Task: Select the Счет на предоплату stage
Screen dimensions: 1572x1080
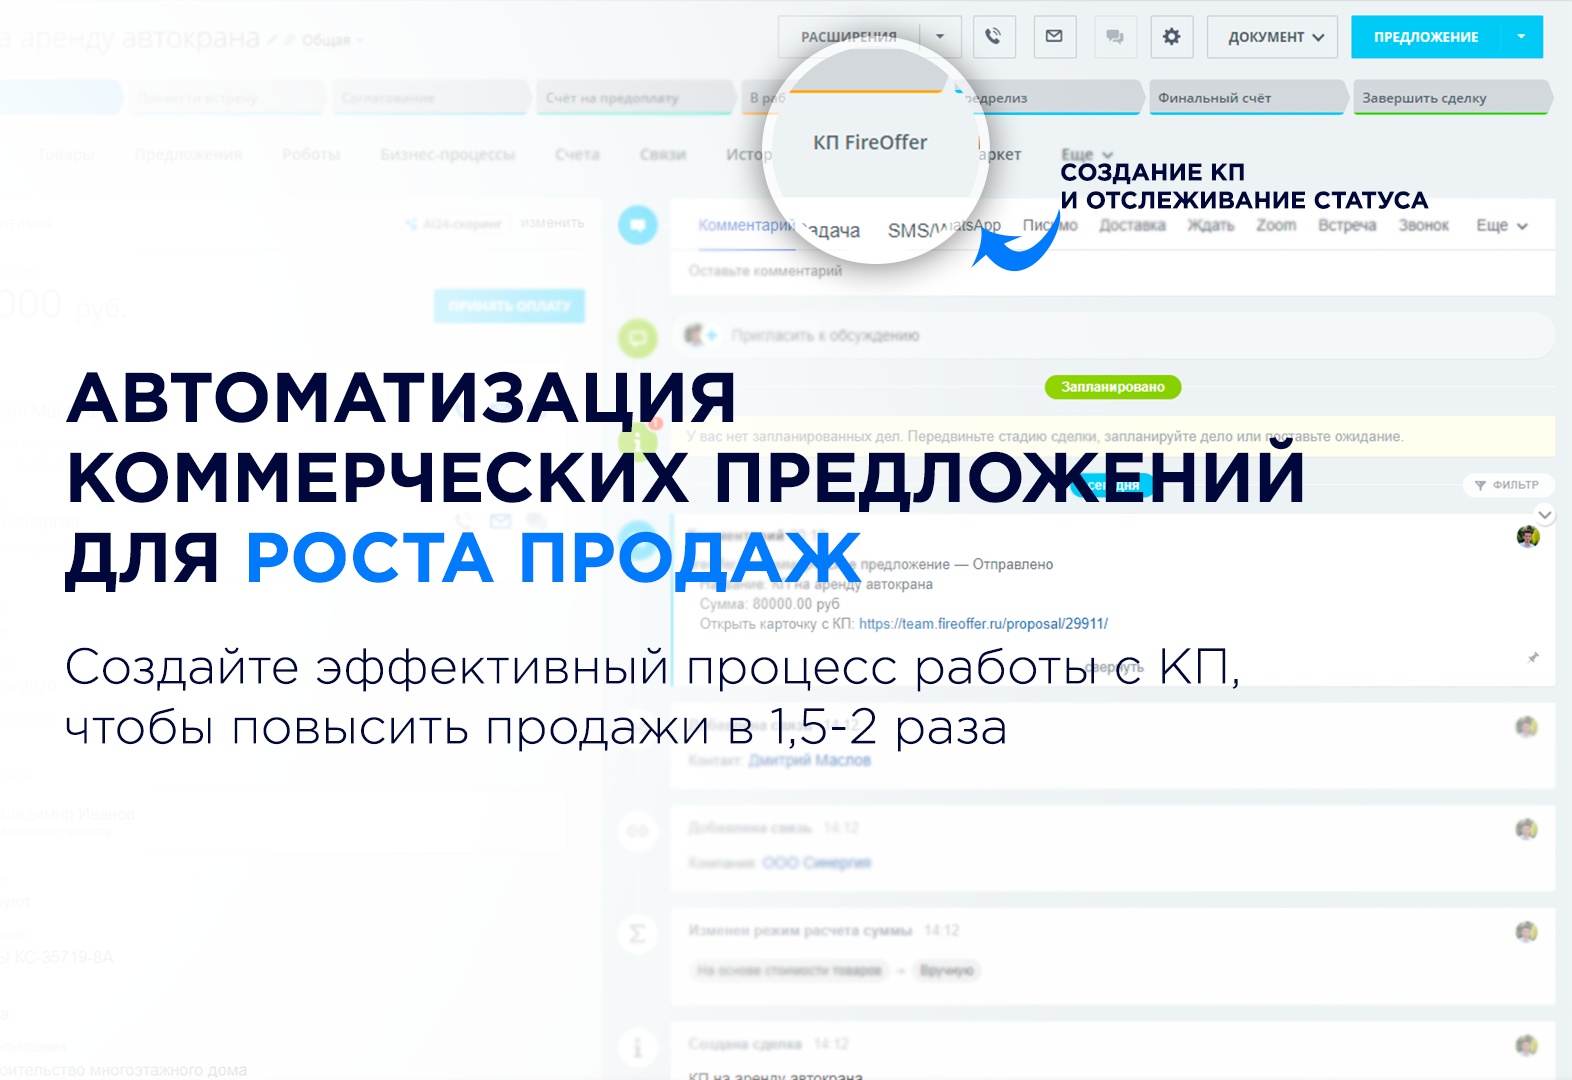Action: (x=636, y=98)
